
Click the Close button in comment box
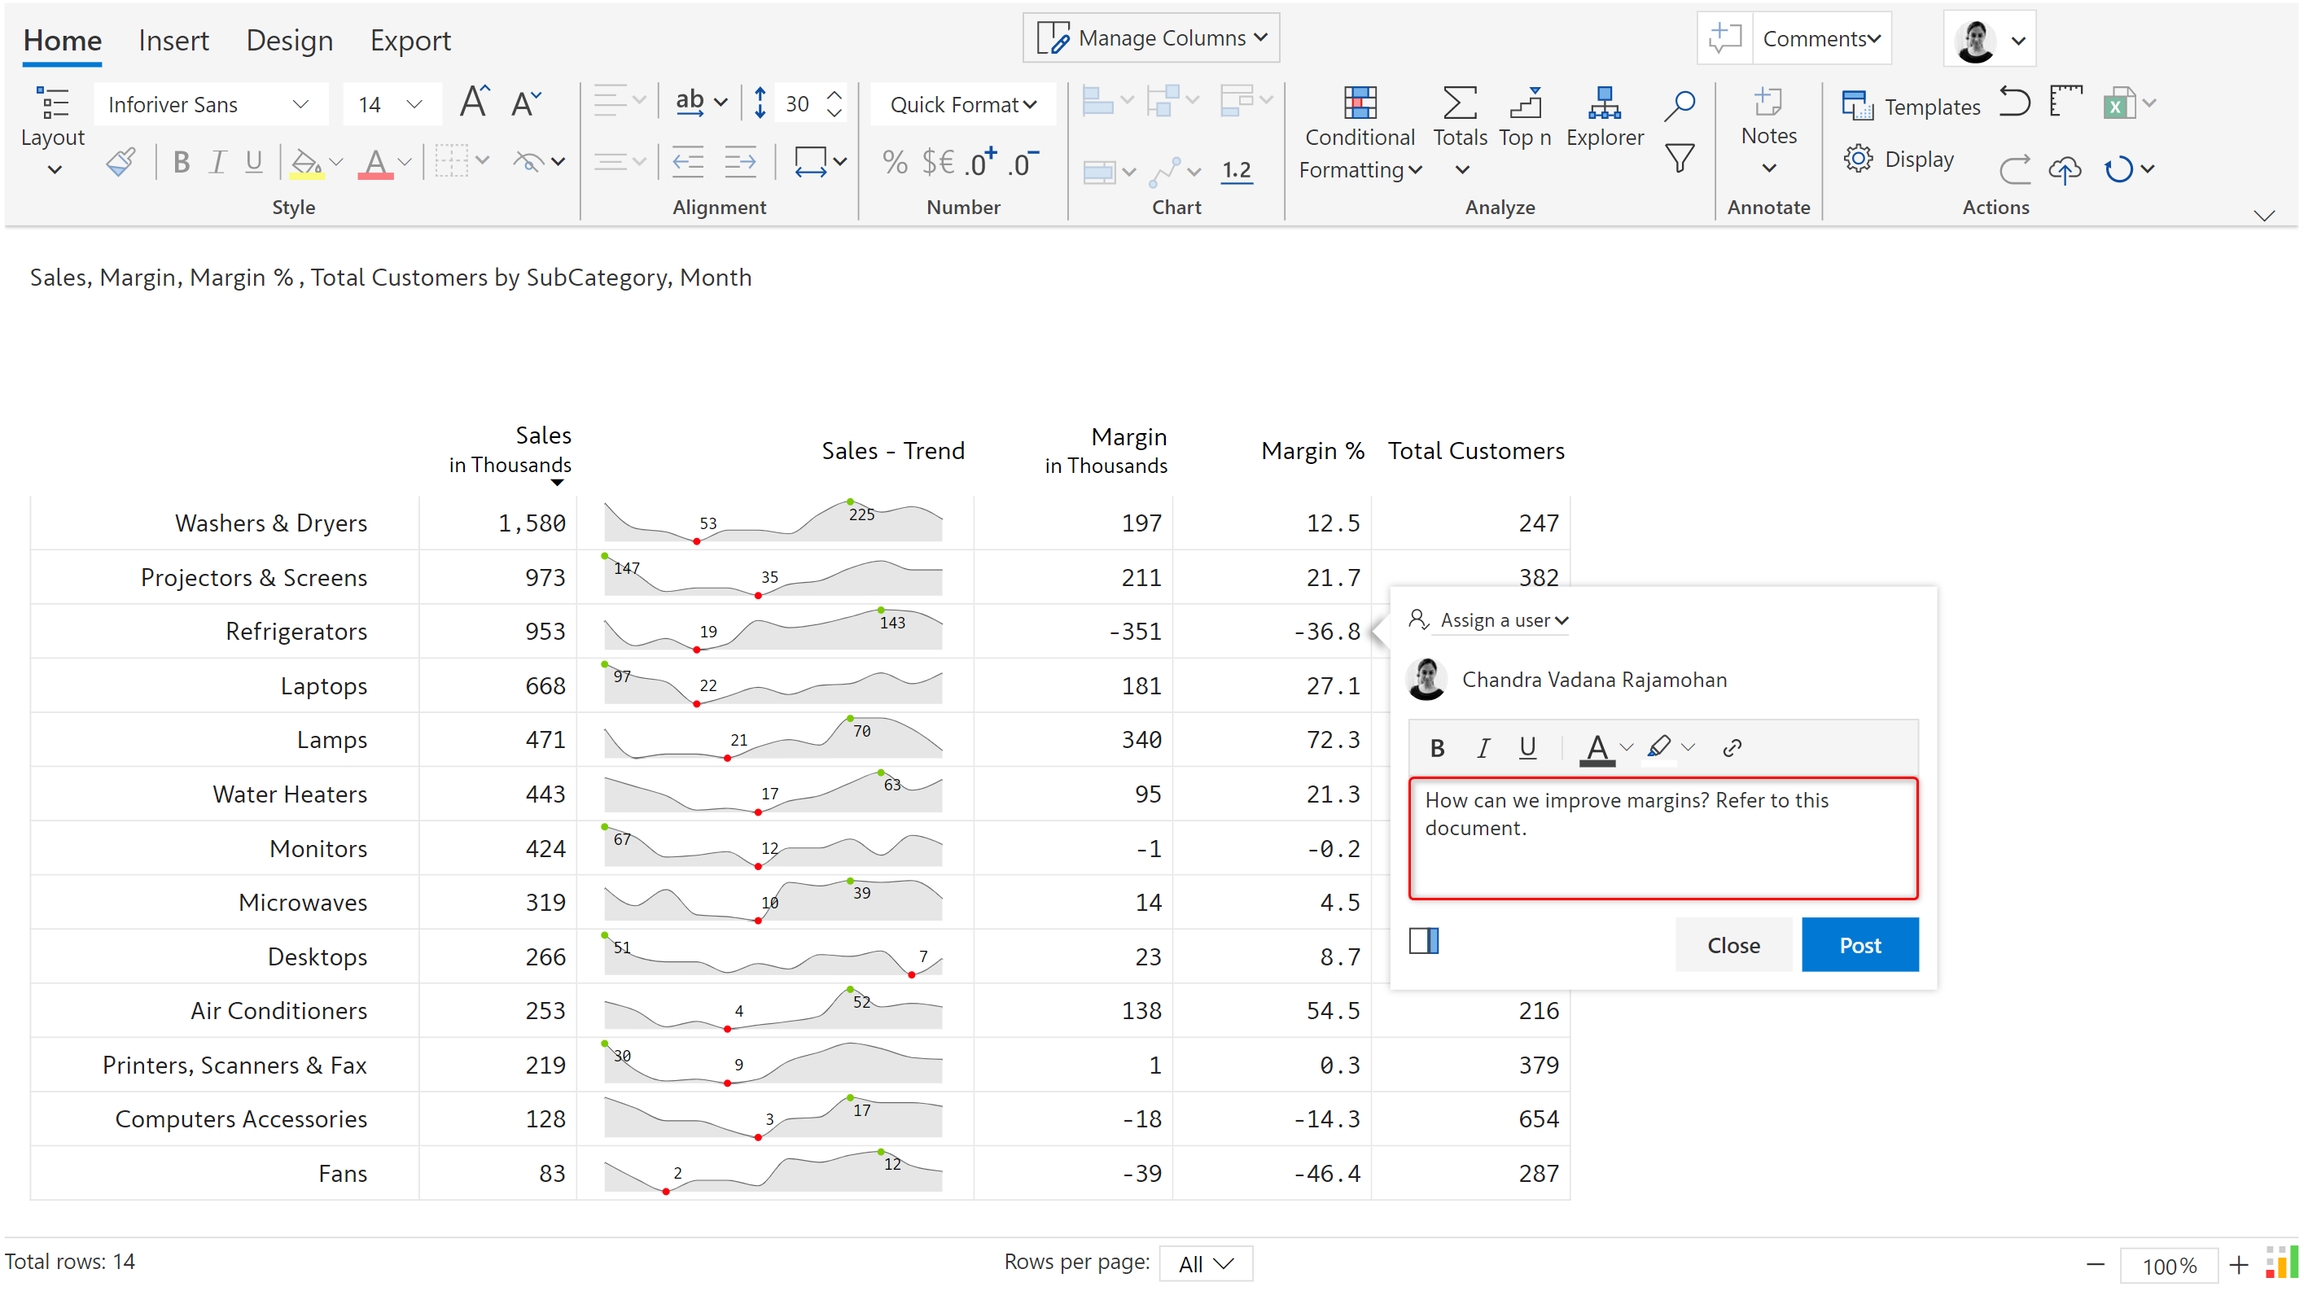(1733, 945)
